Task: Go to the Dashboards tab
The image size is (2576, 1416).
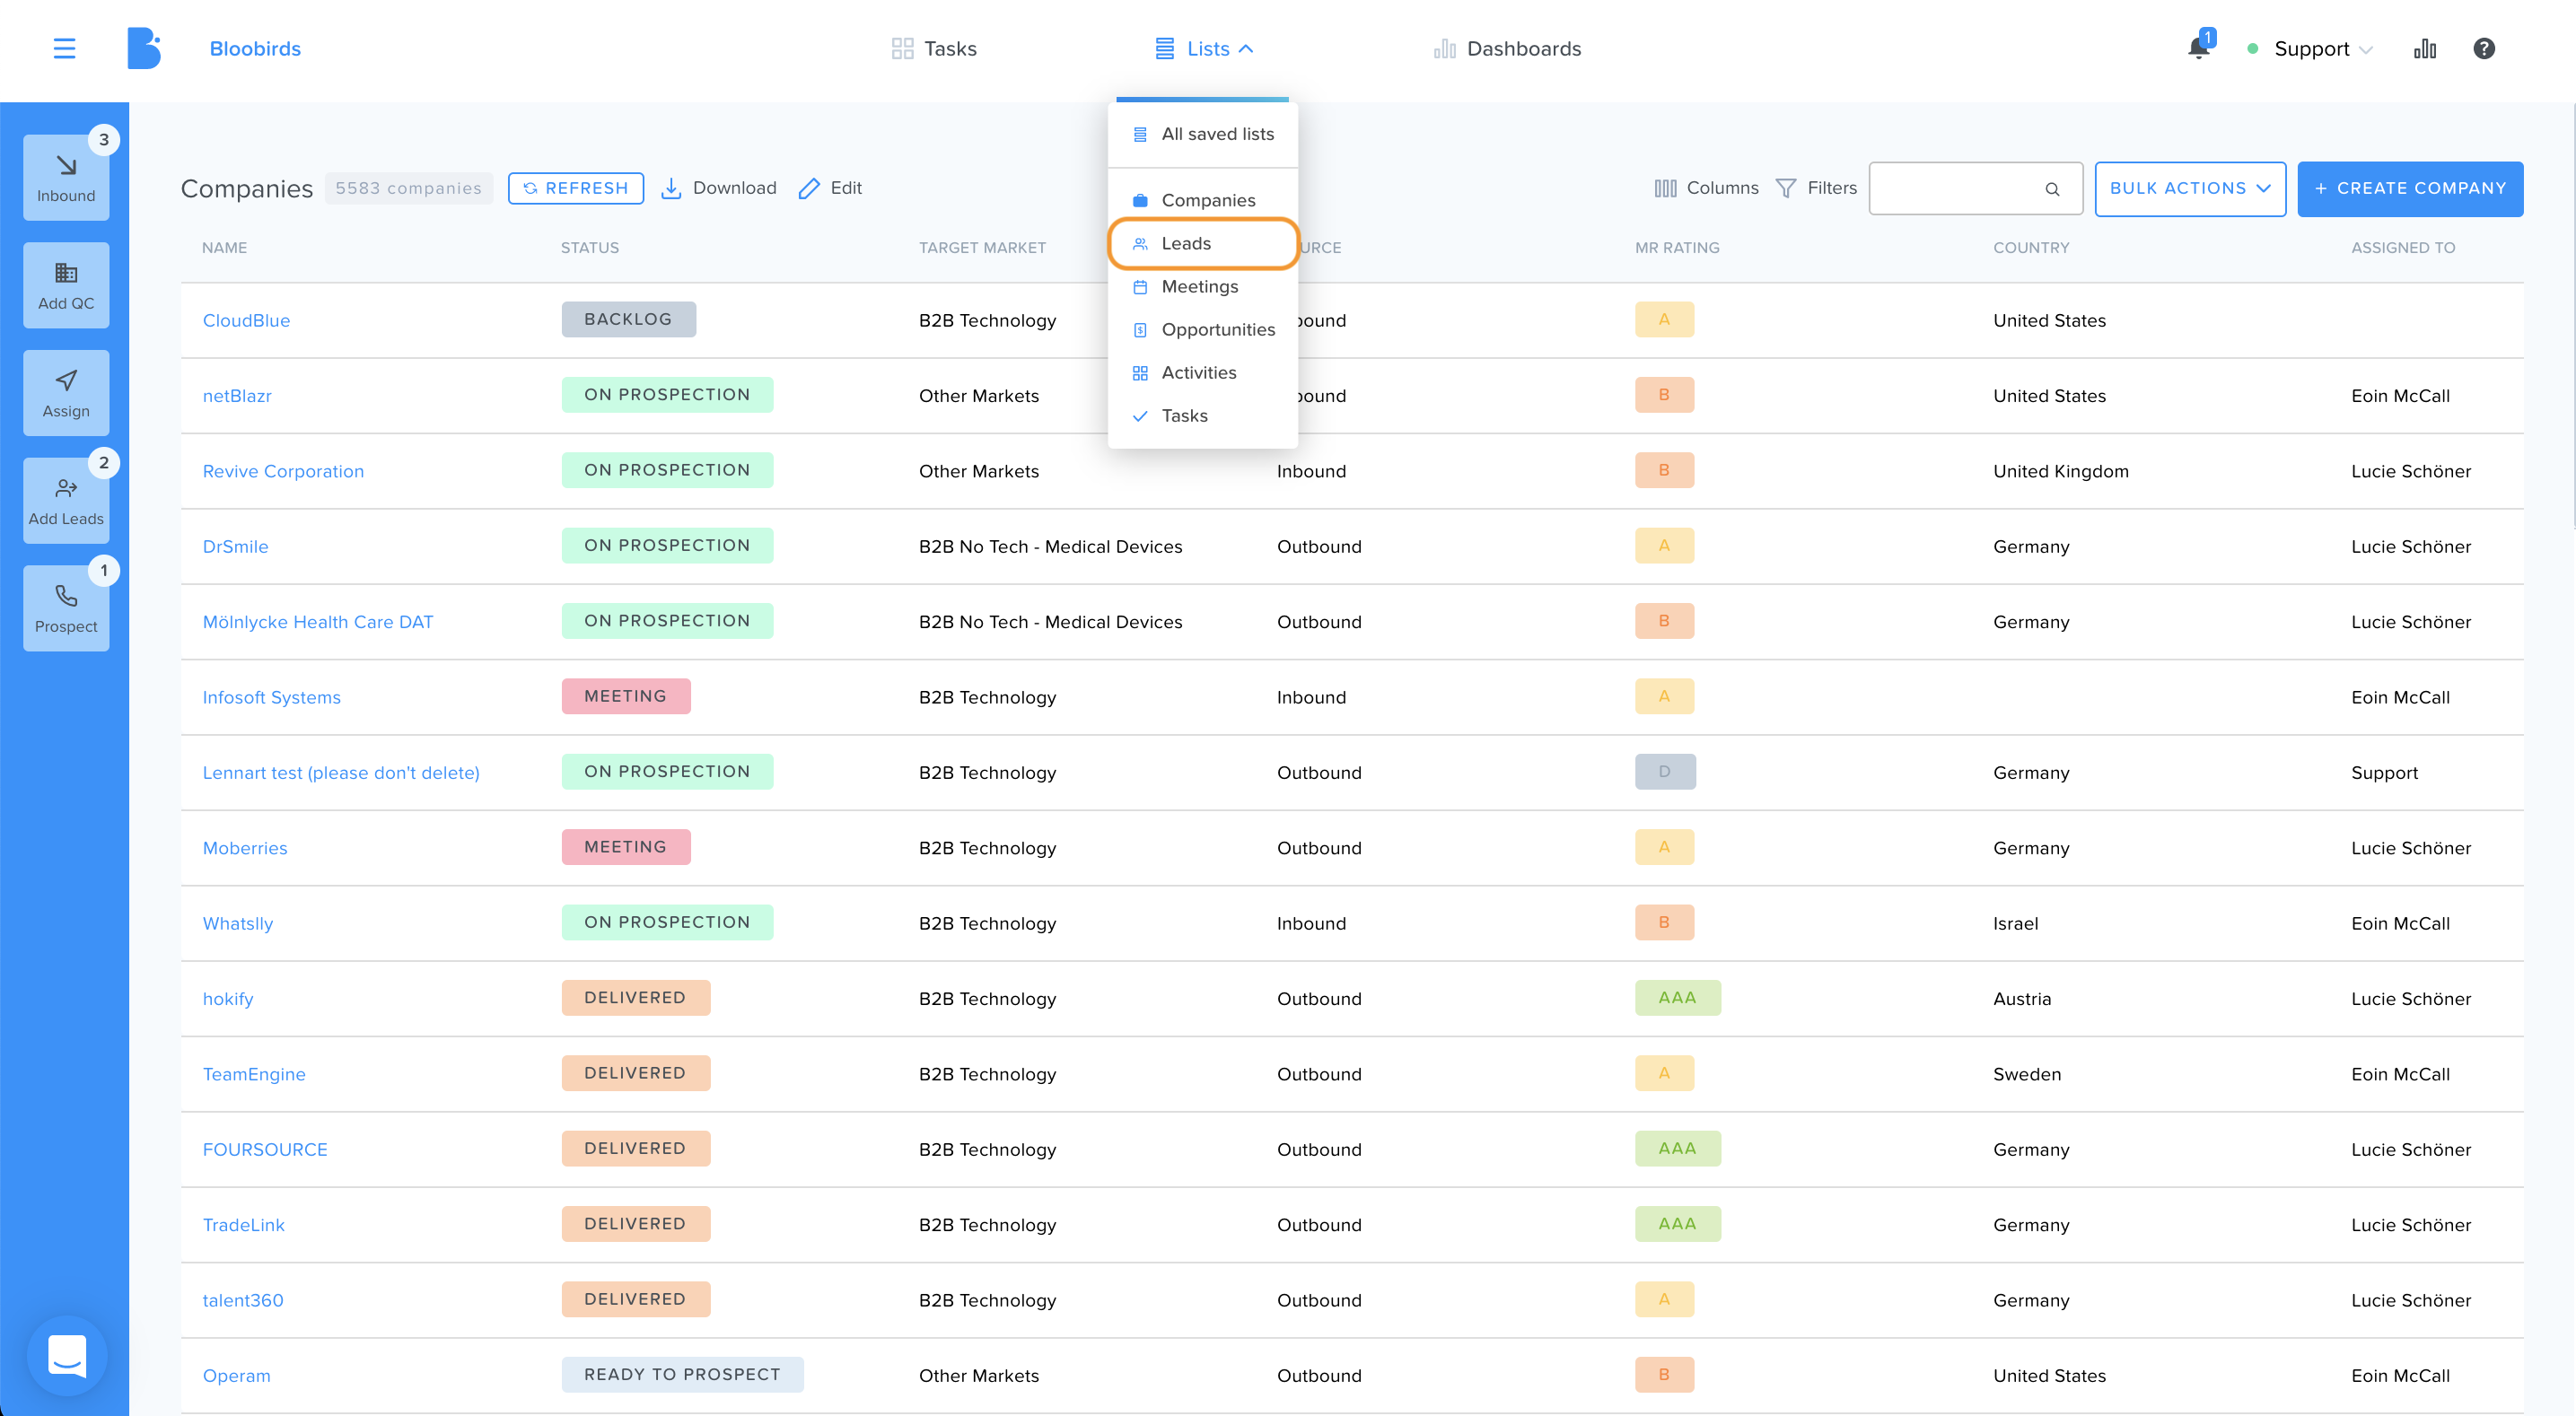Action: (x=1507, y=48)
